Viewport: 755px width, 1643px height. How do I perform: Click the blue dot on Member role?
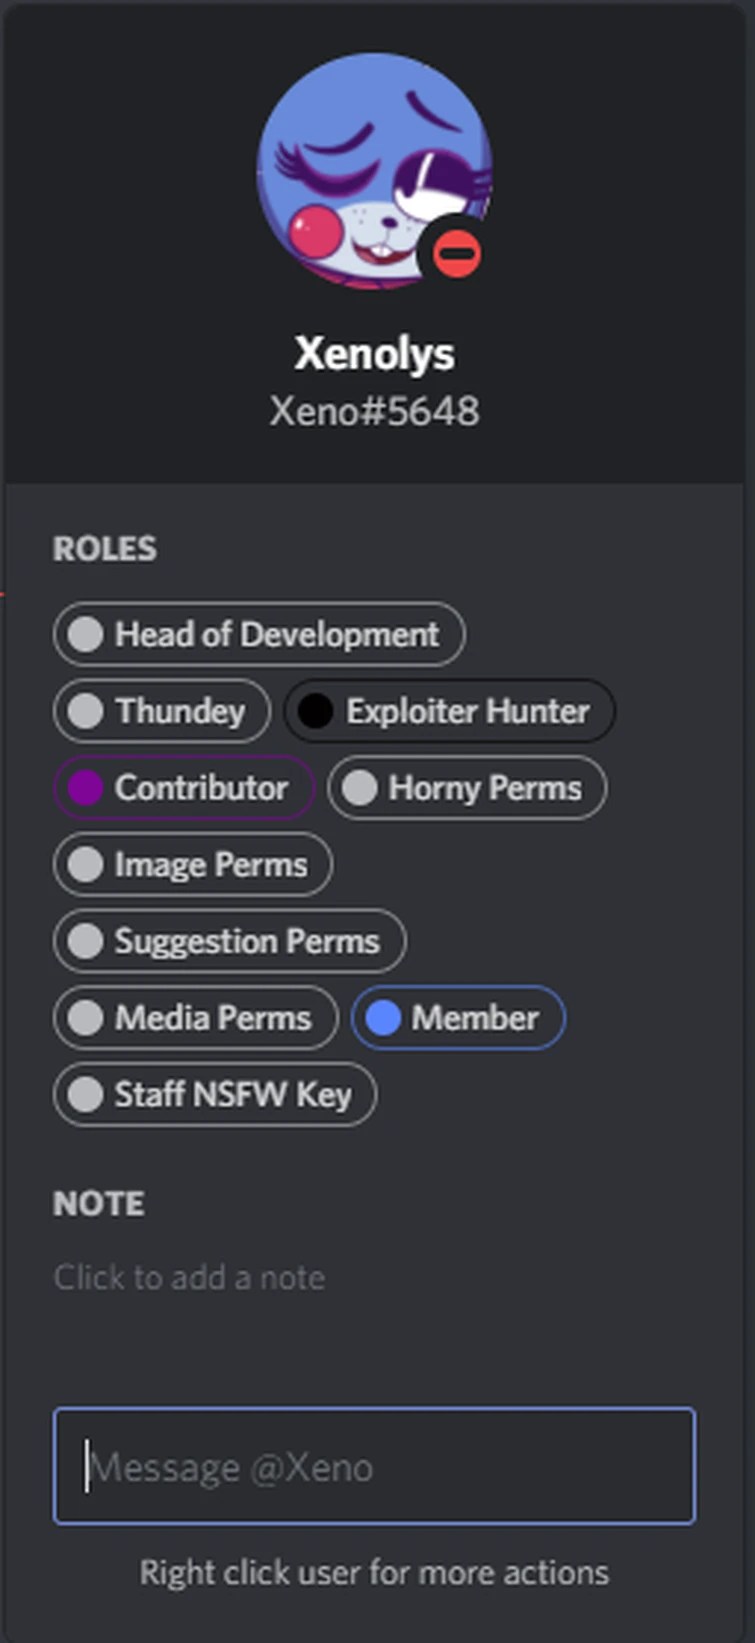383,1018
